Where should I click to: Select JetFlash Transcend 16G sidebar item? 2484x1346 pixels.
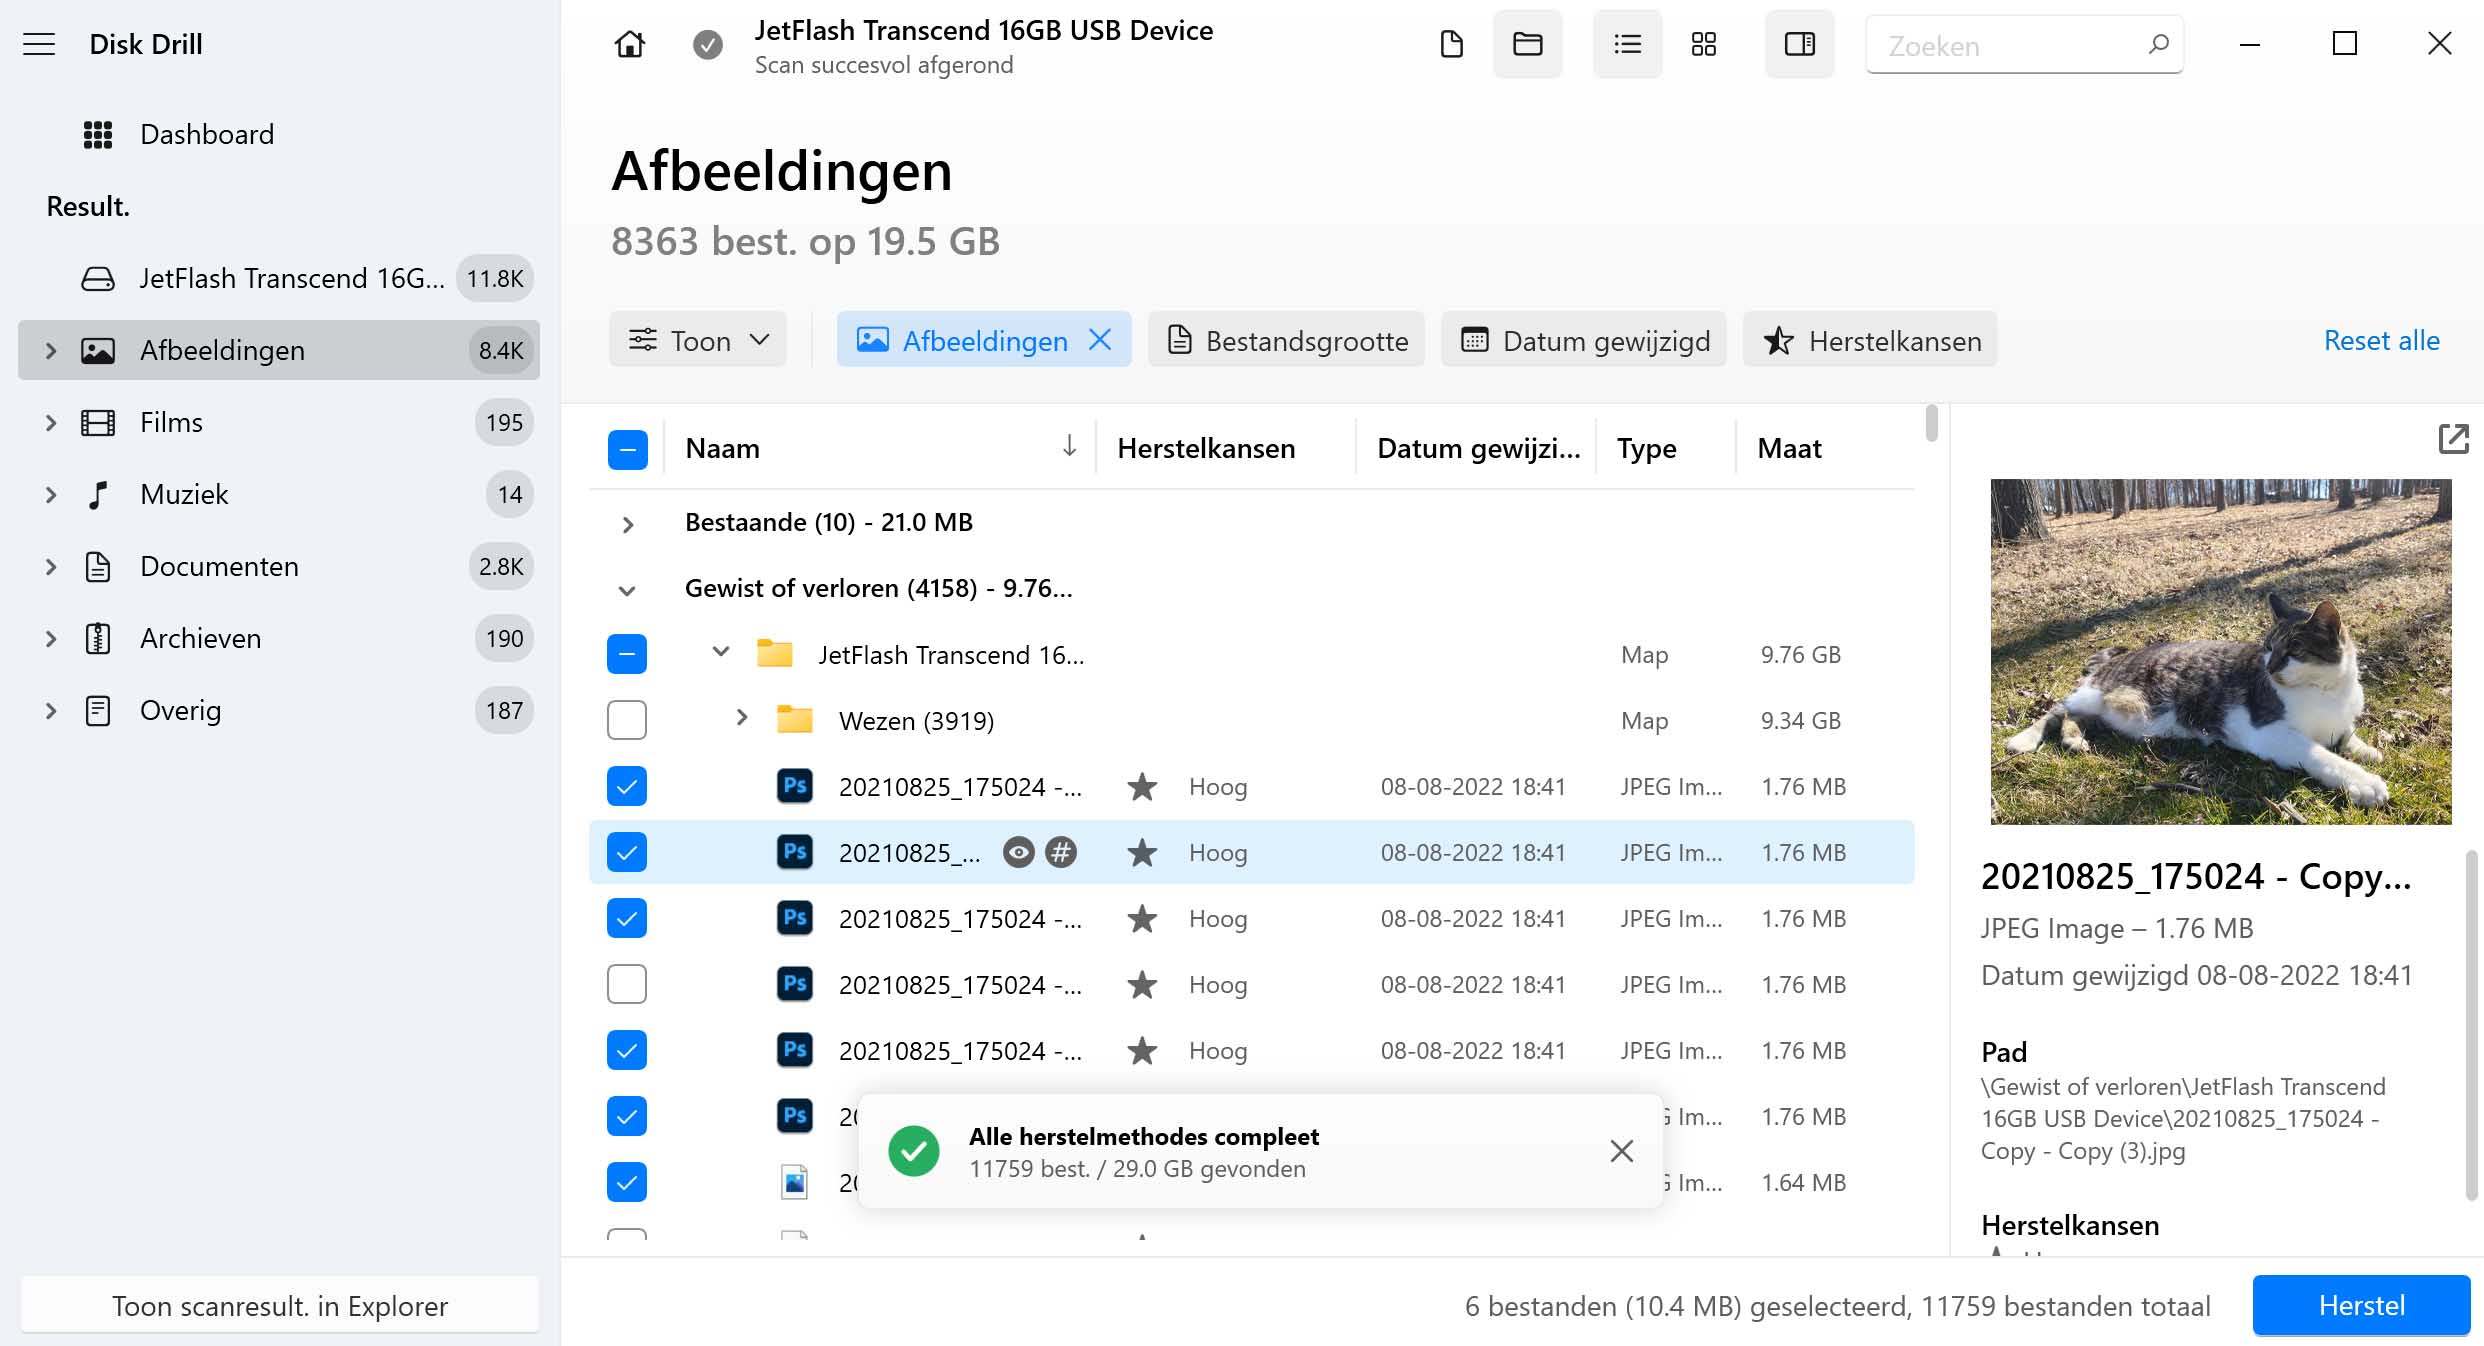pyautogui.click(x=278, y=278)
